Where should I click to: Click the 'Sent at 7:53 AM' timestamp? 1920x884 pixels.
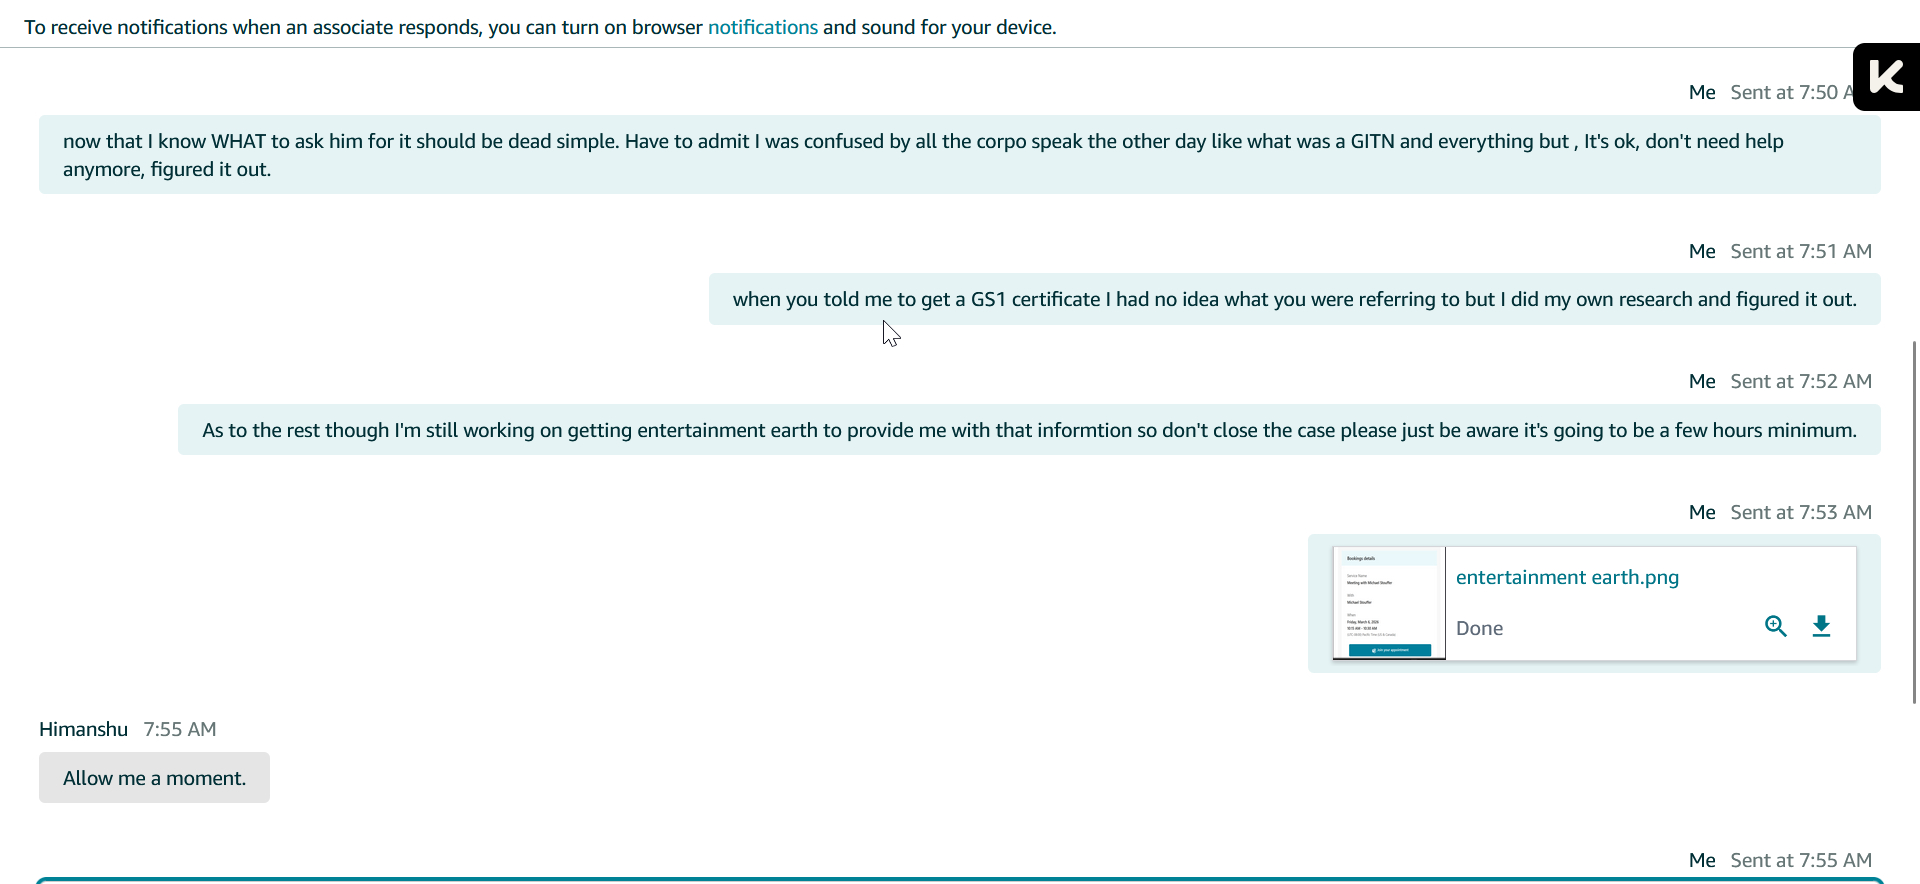pyautogui.click(x=1800, y=512)
